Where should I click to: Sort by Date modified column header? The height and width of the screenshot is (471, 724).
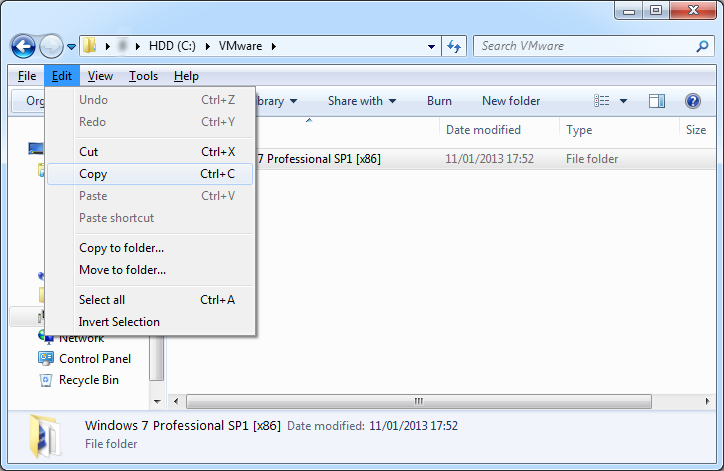click(483, 130)
